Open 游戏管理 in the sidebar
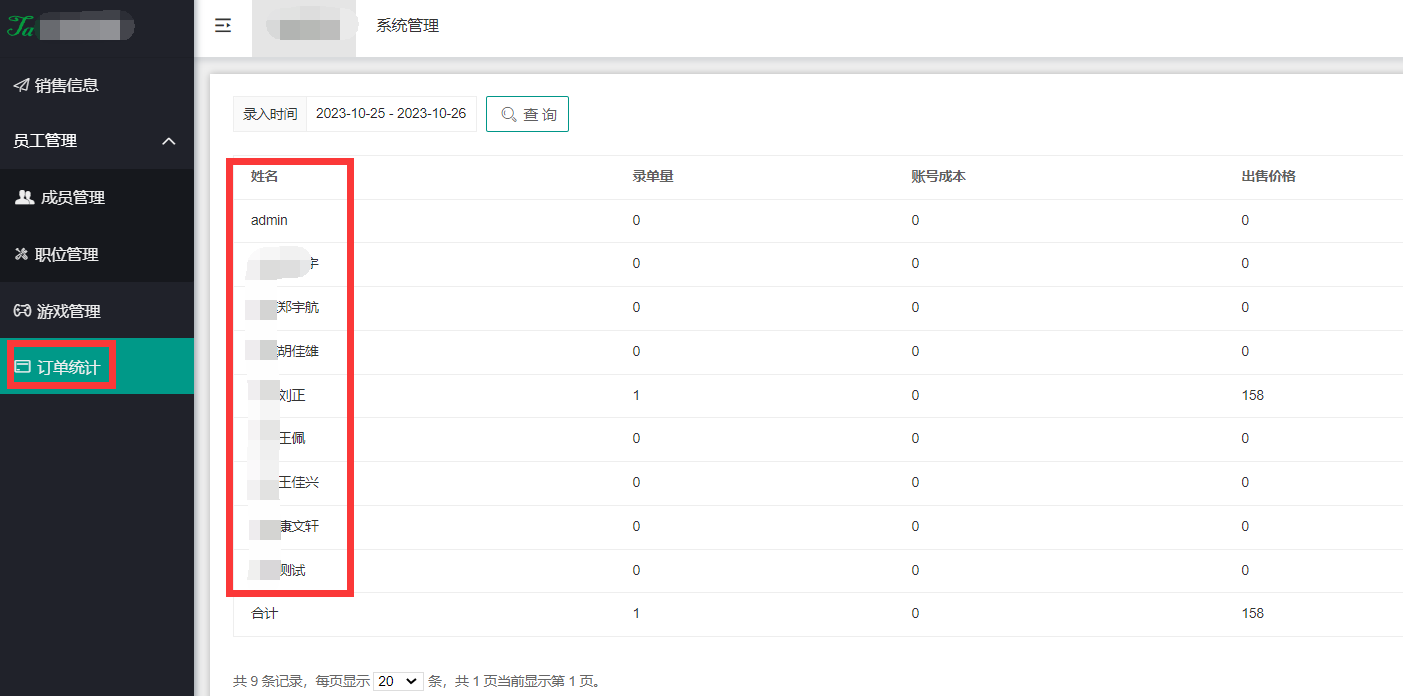The height and width of the screenshot is (696, 1403). (x=97, y=311)
